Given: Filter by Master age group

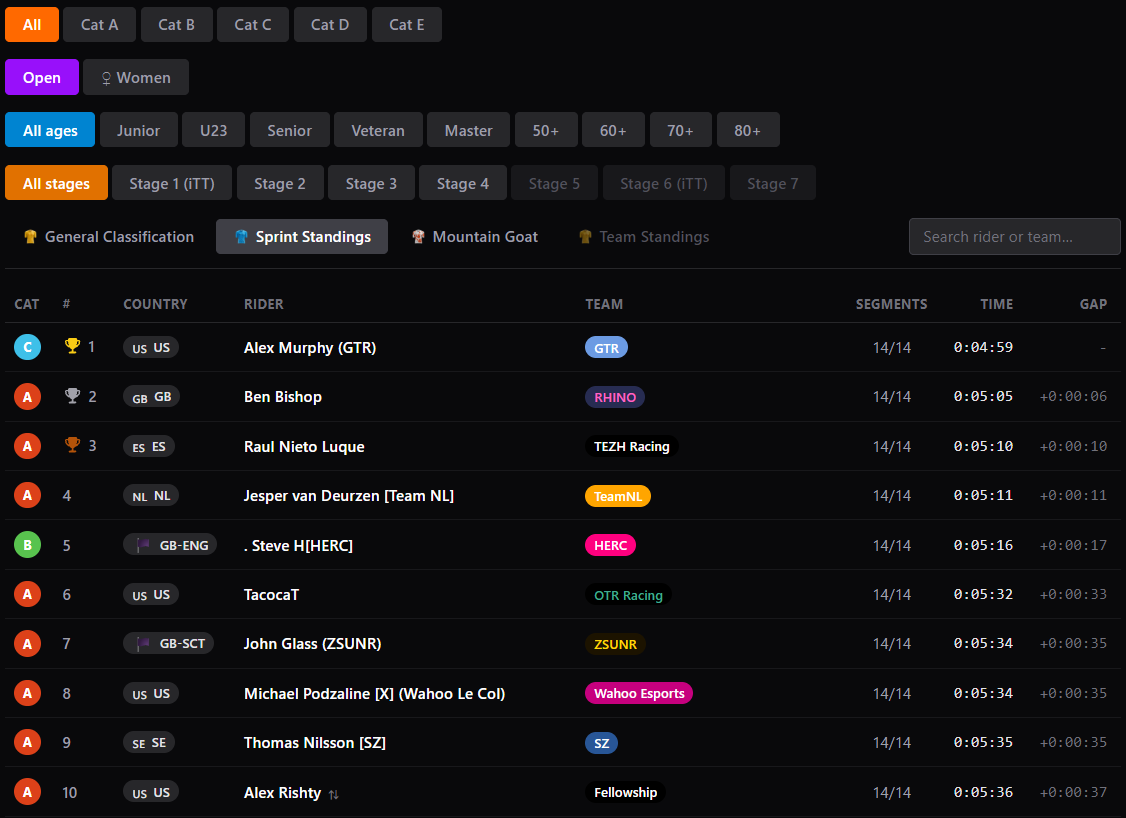Looking at the screenshot, I should click(x=468, y=130).
